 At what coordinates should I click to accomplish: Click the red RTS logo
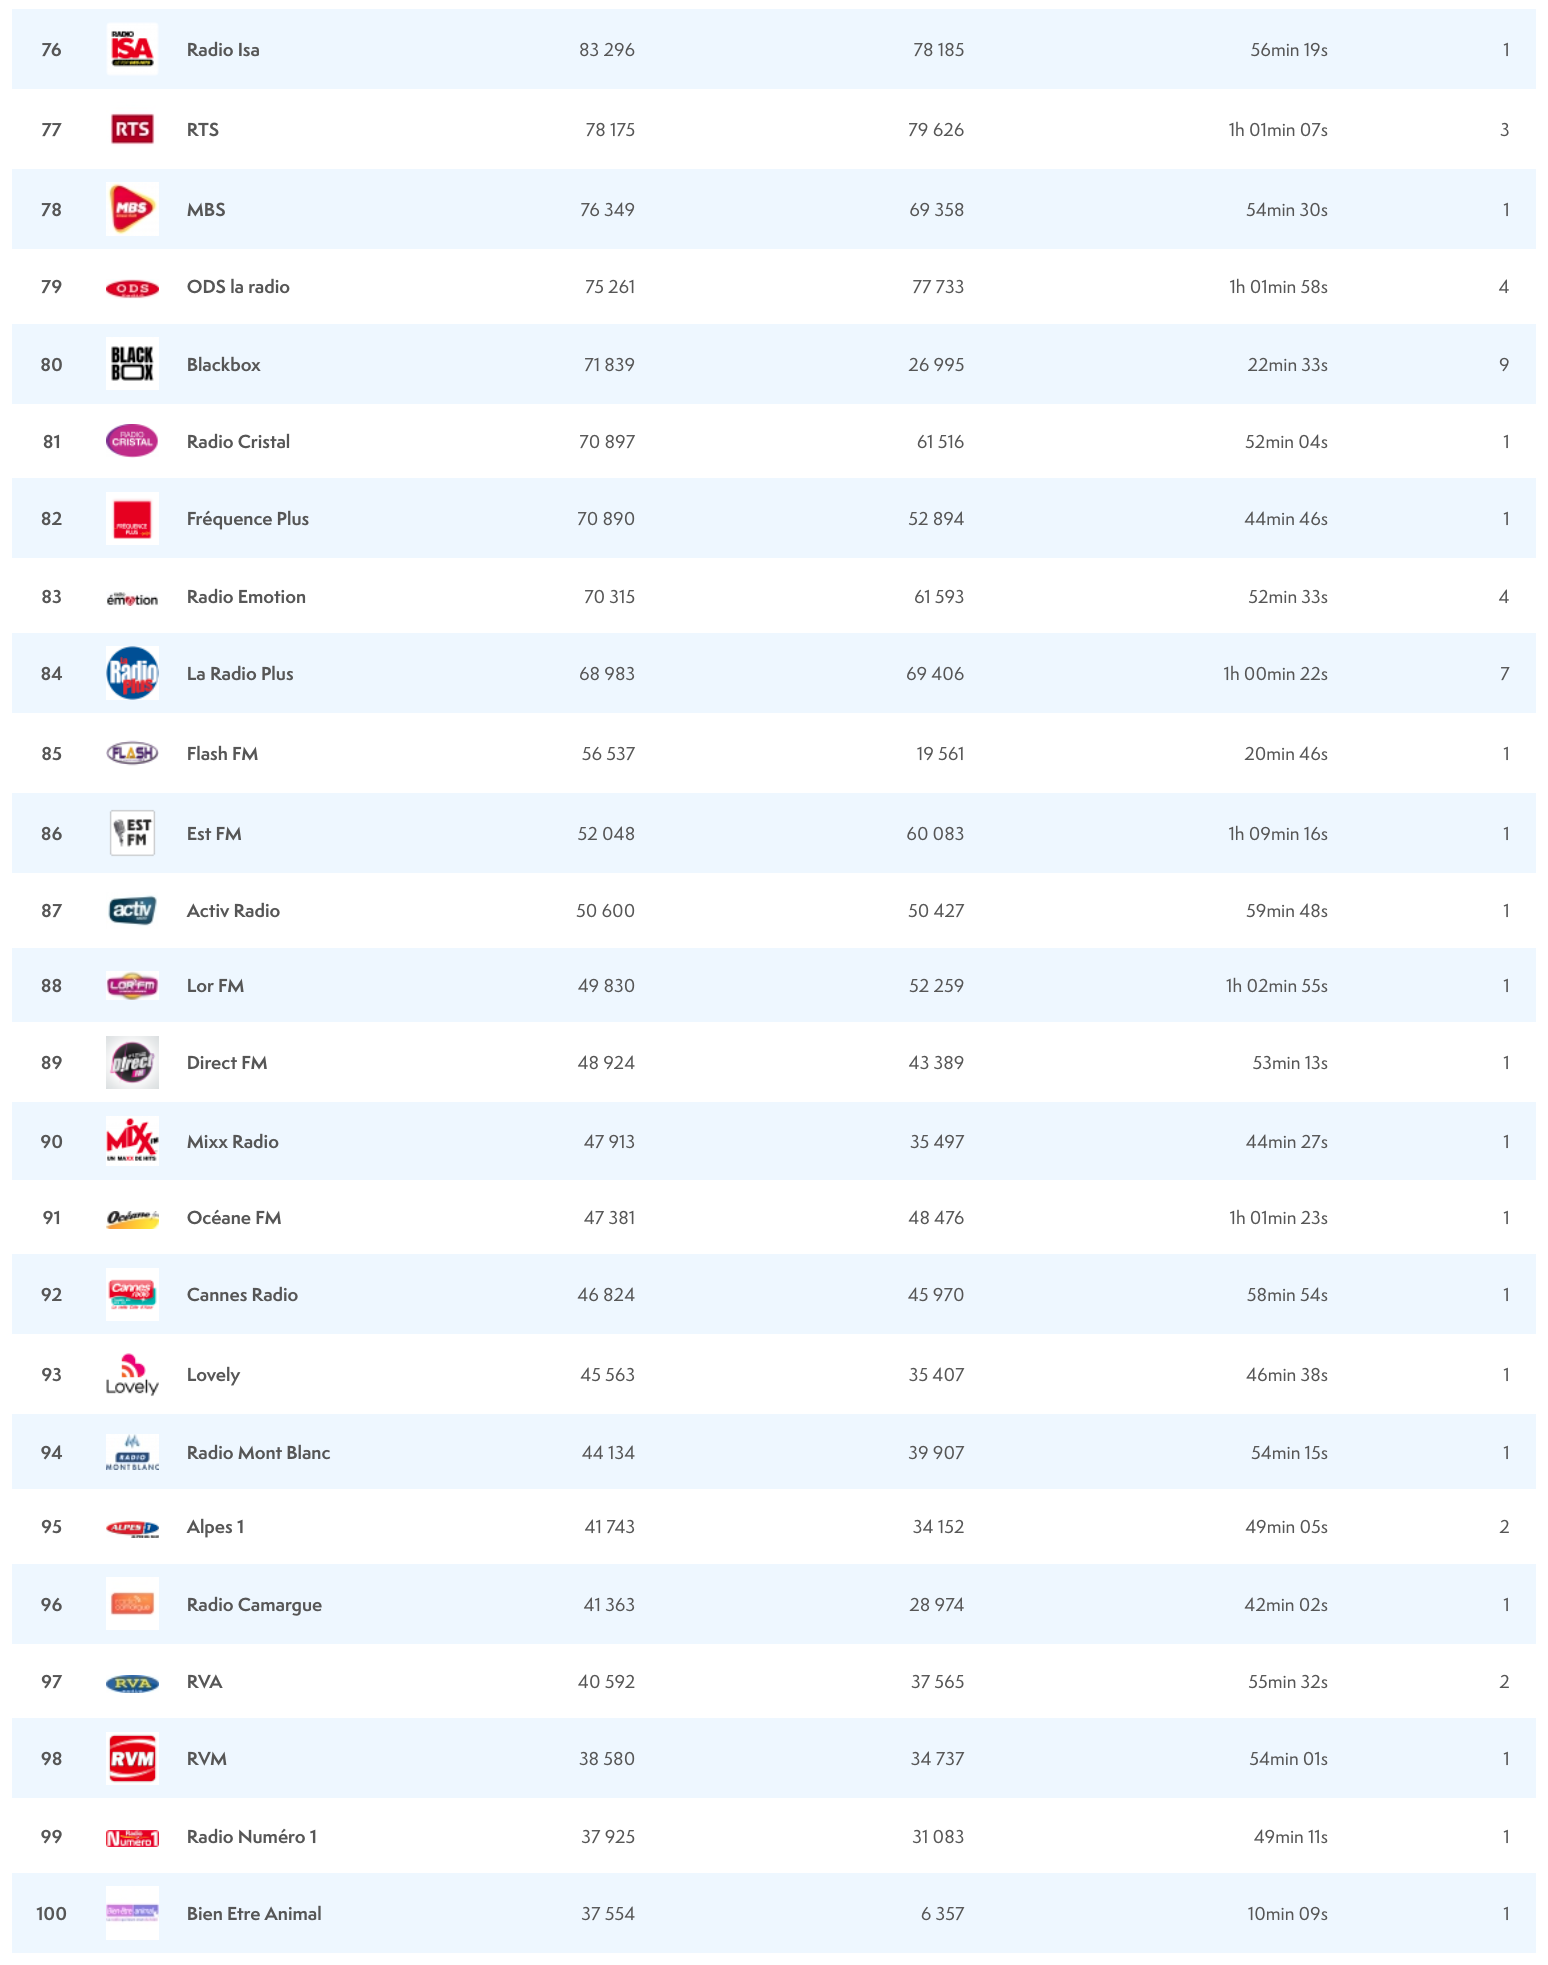(x=132, y=130)
